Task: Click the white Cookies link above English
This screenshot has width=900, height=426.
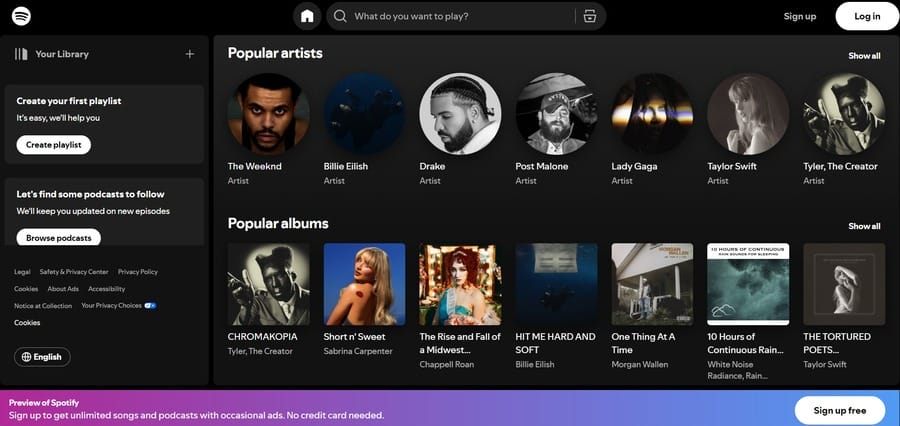Action: pyautogui.click(x=27, y=323)
